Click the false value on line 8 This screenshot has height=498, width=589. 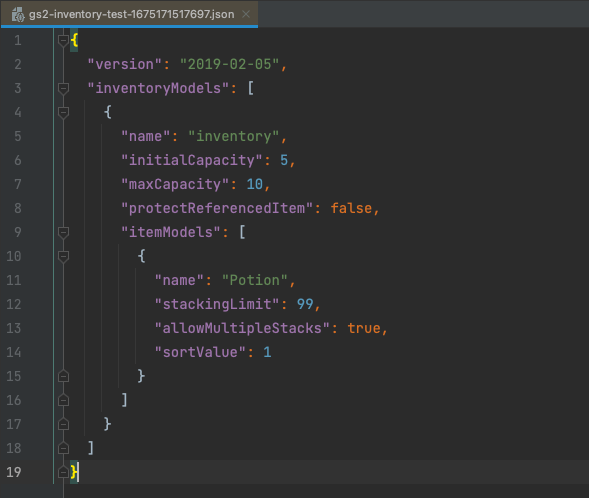351,208
